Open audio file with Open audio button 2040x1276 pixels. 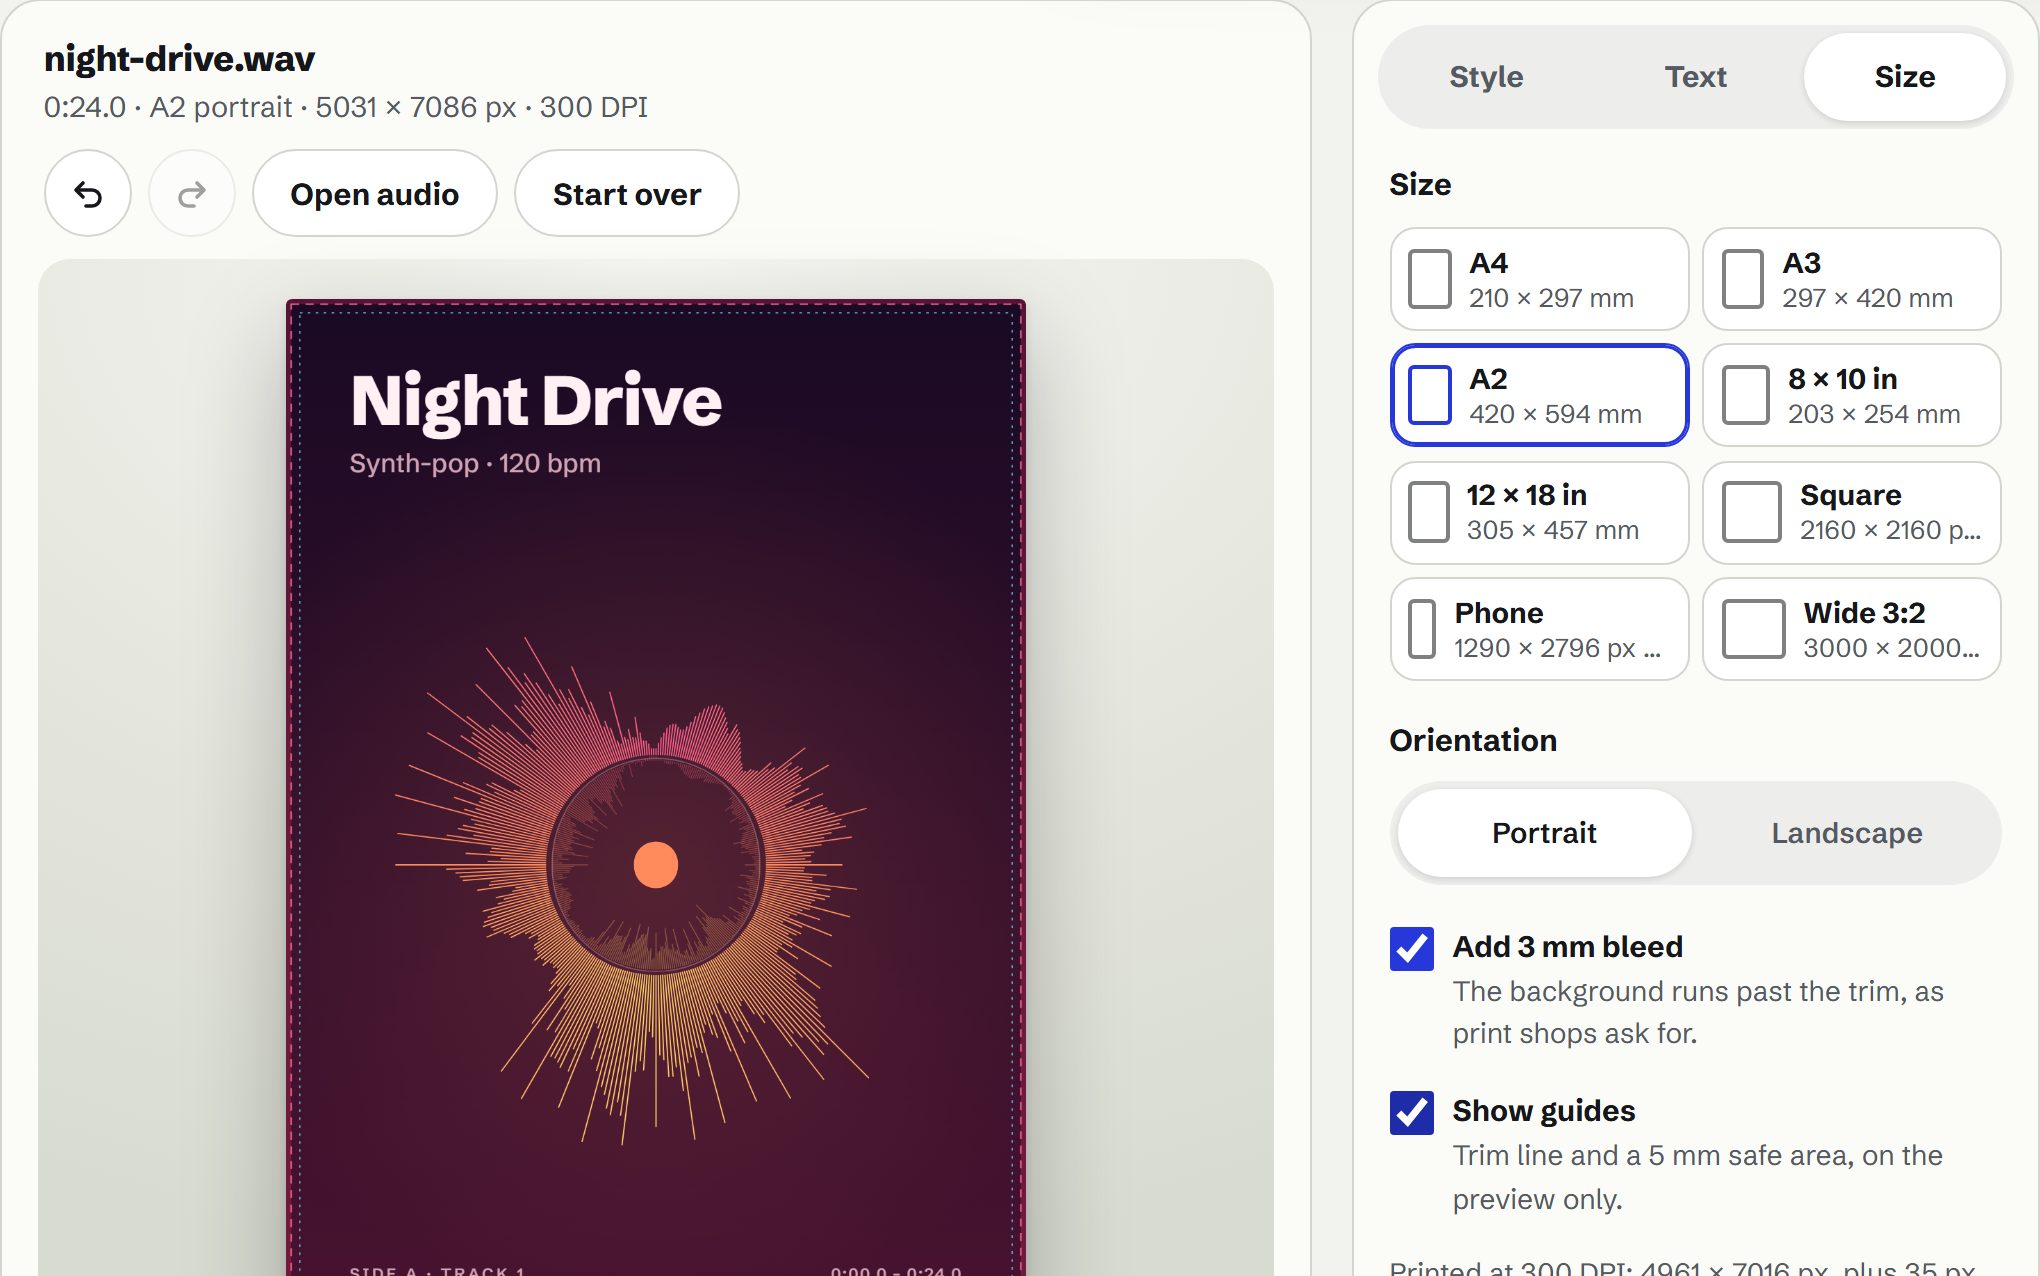coord(374,194)
